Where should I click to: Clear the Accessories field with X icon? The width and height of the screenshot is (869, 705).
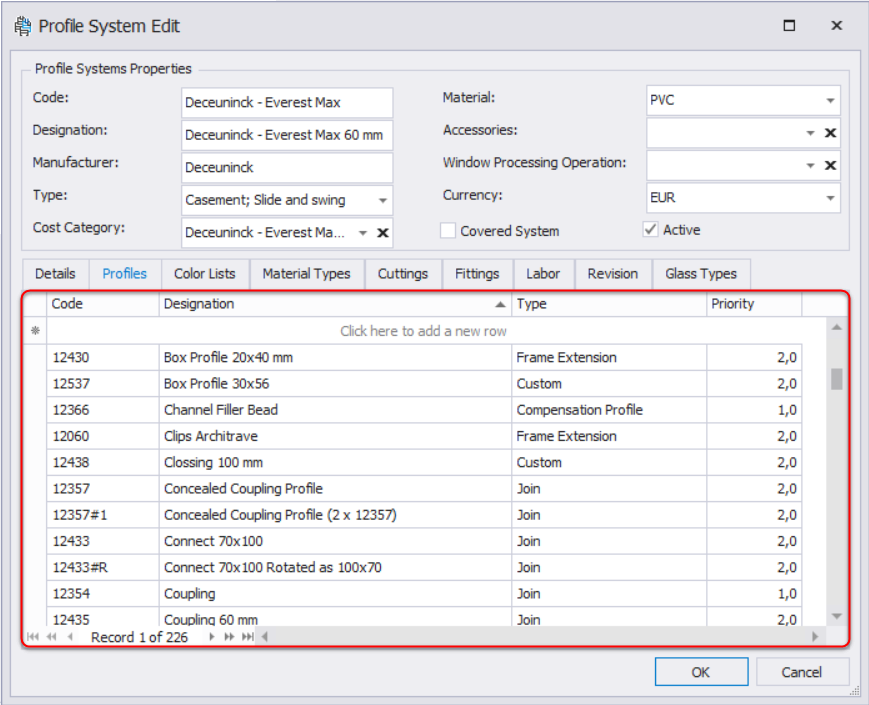pos(830,133)
